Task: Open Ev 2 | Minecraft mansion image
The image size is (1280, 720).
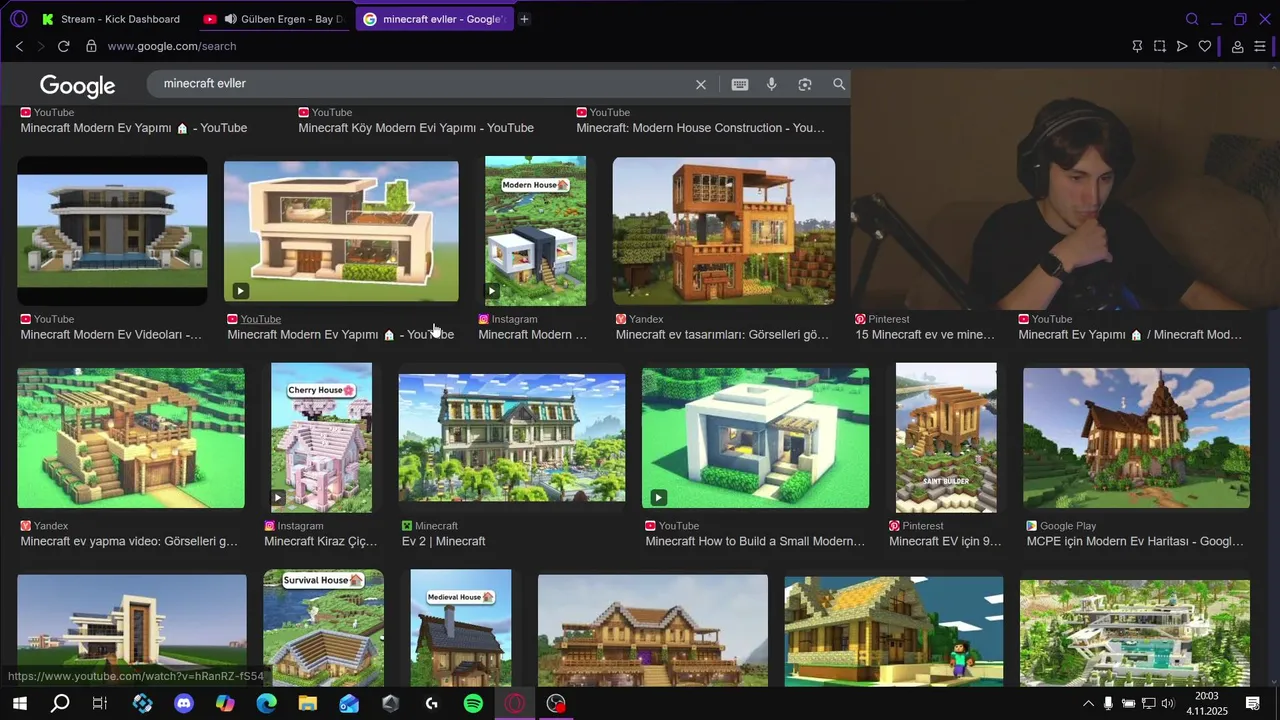Action: pos(512,438)
